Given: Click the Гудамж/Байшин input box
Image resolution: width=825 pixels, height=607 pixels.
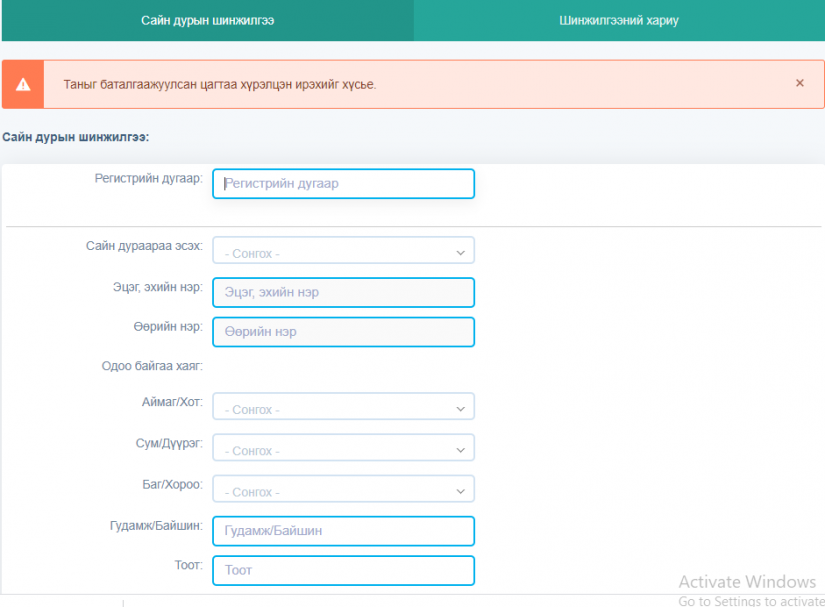Looking at the screenshot, I should (344, 531).
